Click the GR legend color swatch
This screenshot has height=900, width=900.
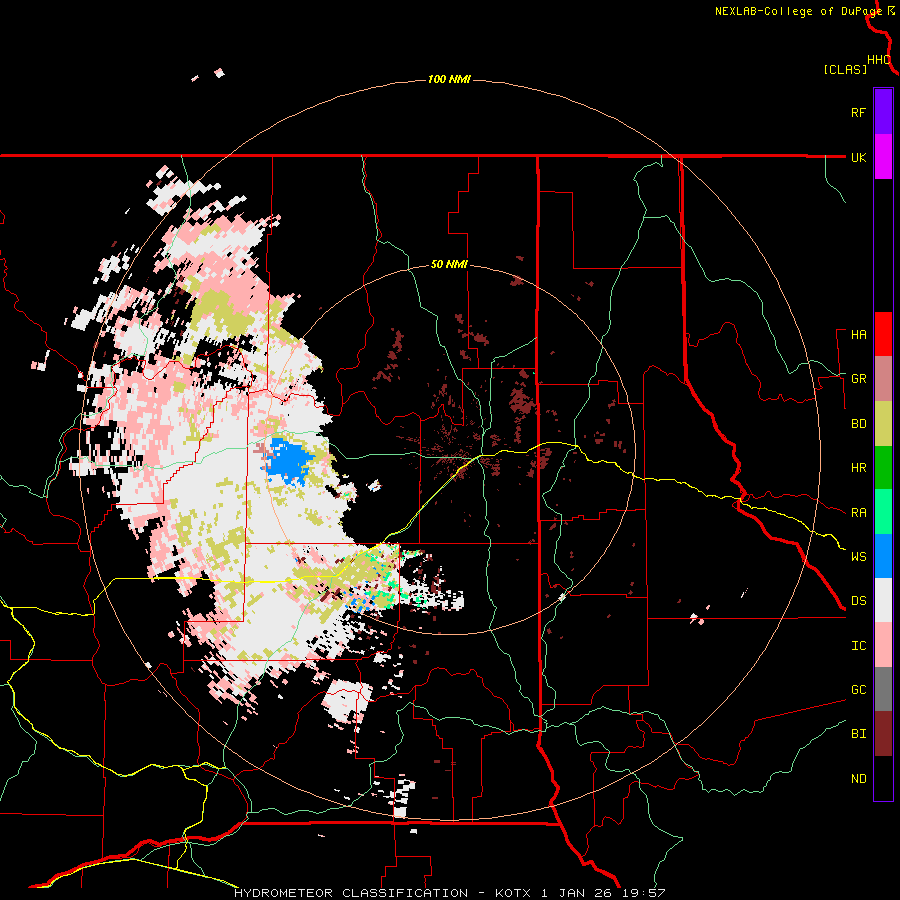coord(883,379)
